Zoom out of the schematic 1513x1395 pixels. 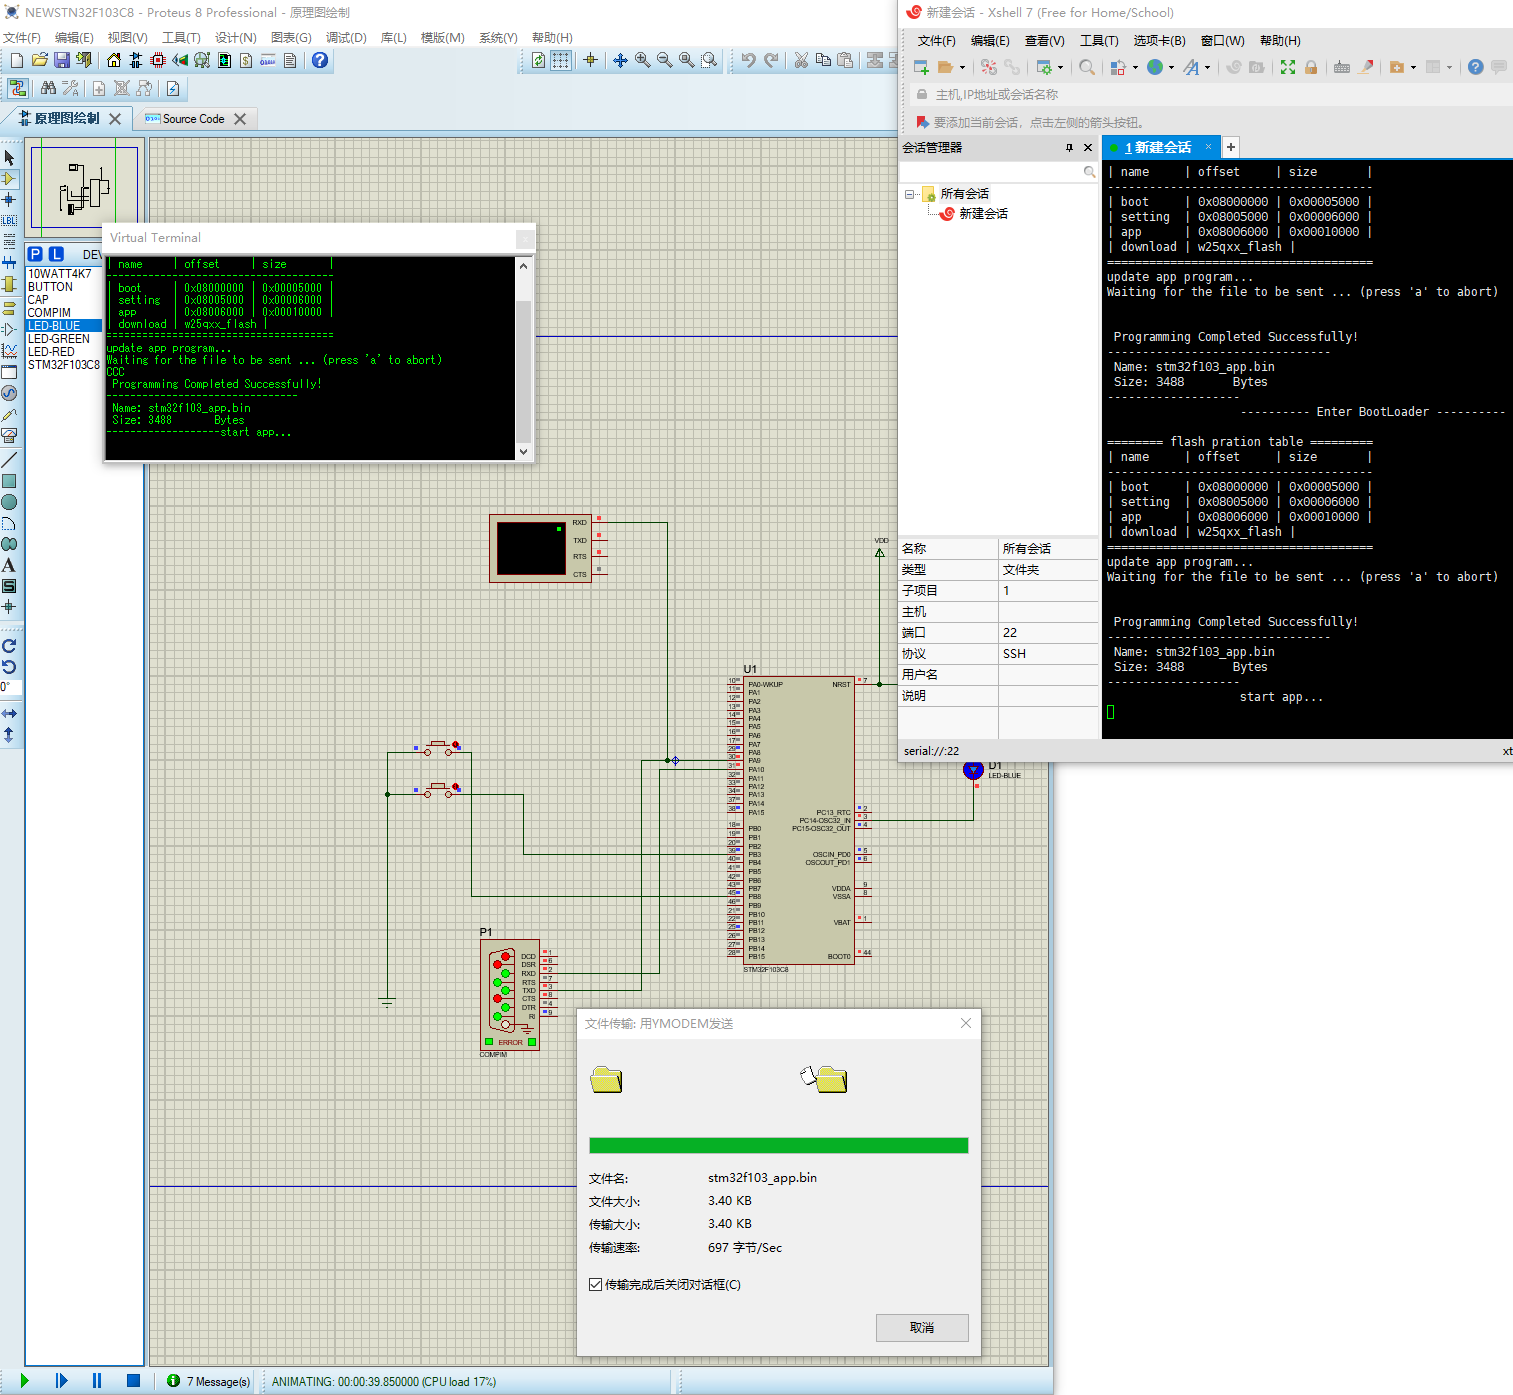pyautogui.click(x=664, y=60)
